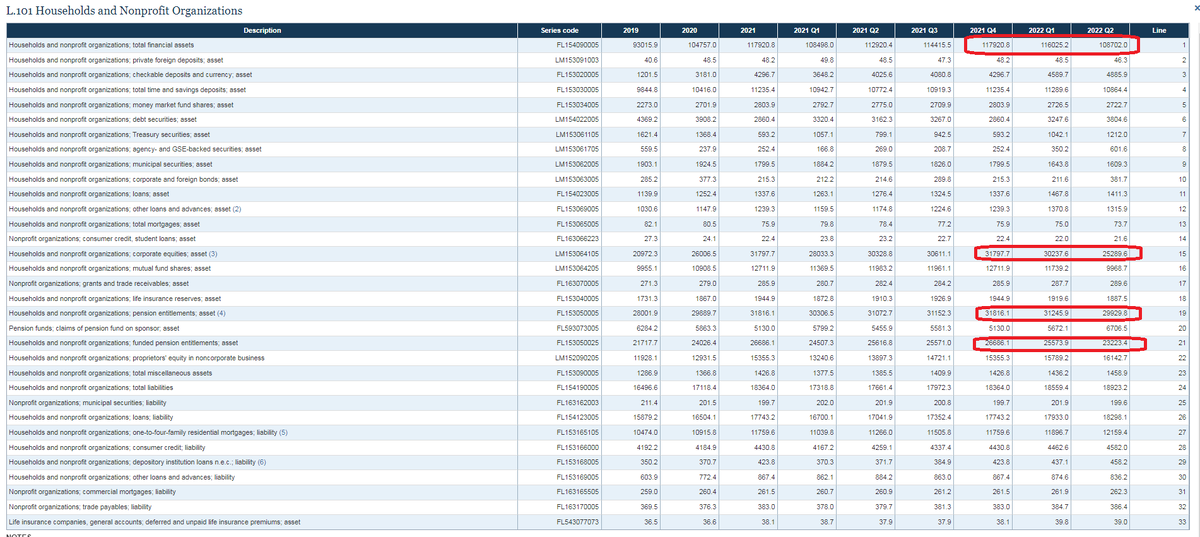Open footnote (2) link on other loans row
This screenshot has height=537, width=1200.
point(237,207)
